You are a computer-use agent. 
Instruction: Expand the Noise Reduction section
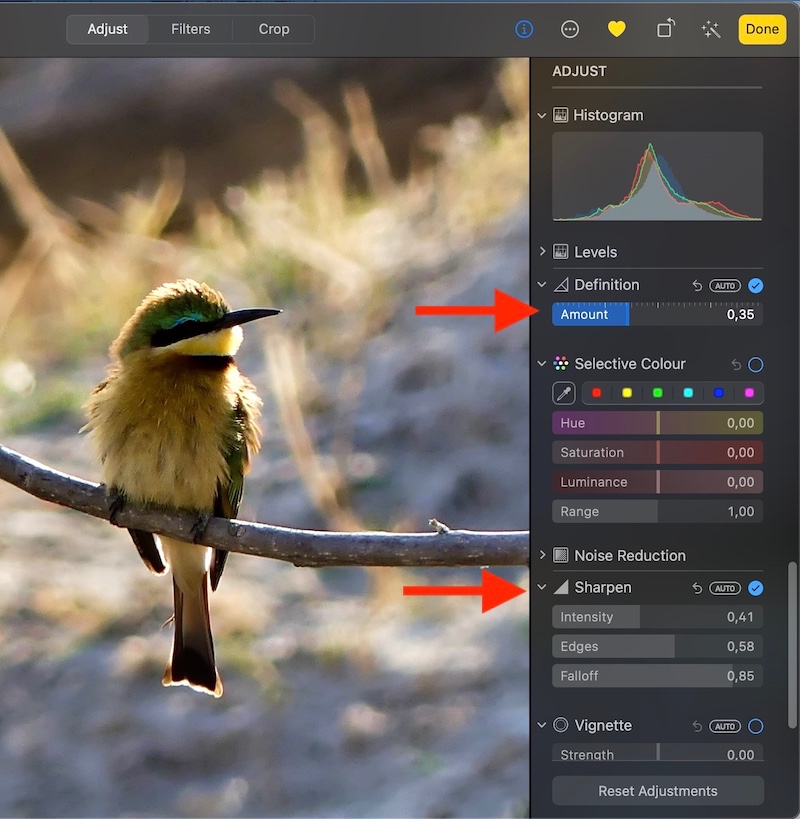click(542, 555)
